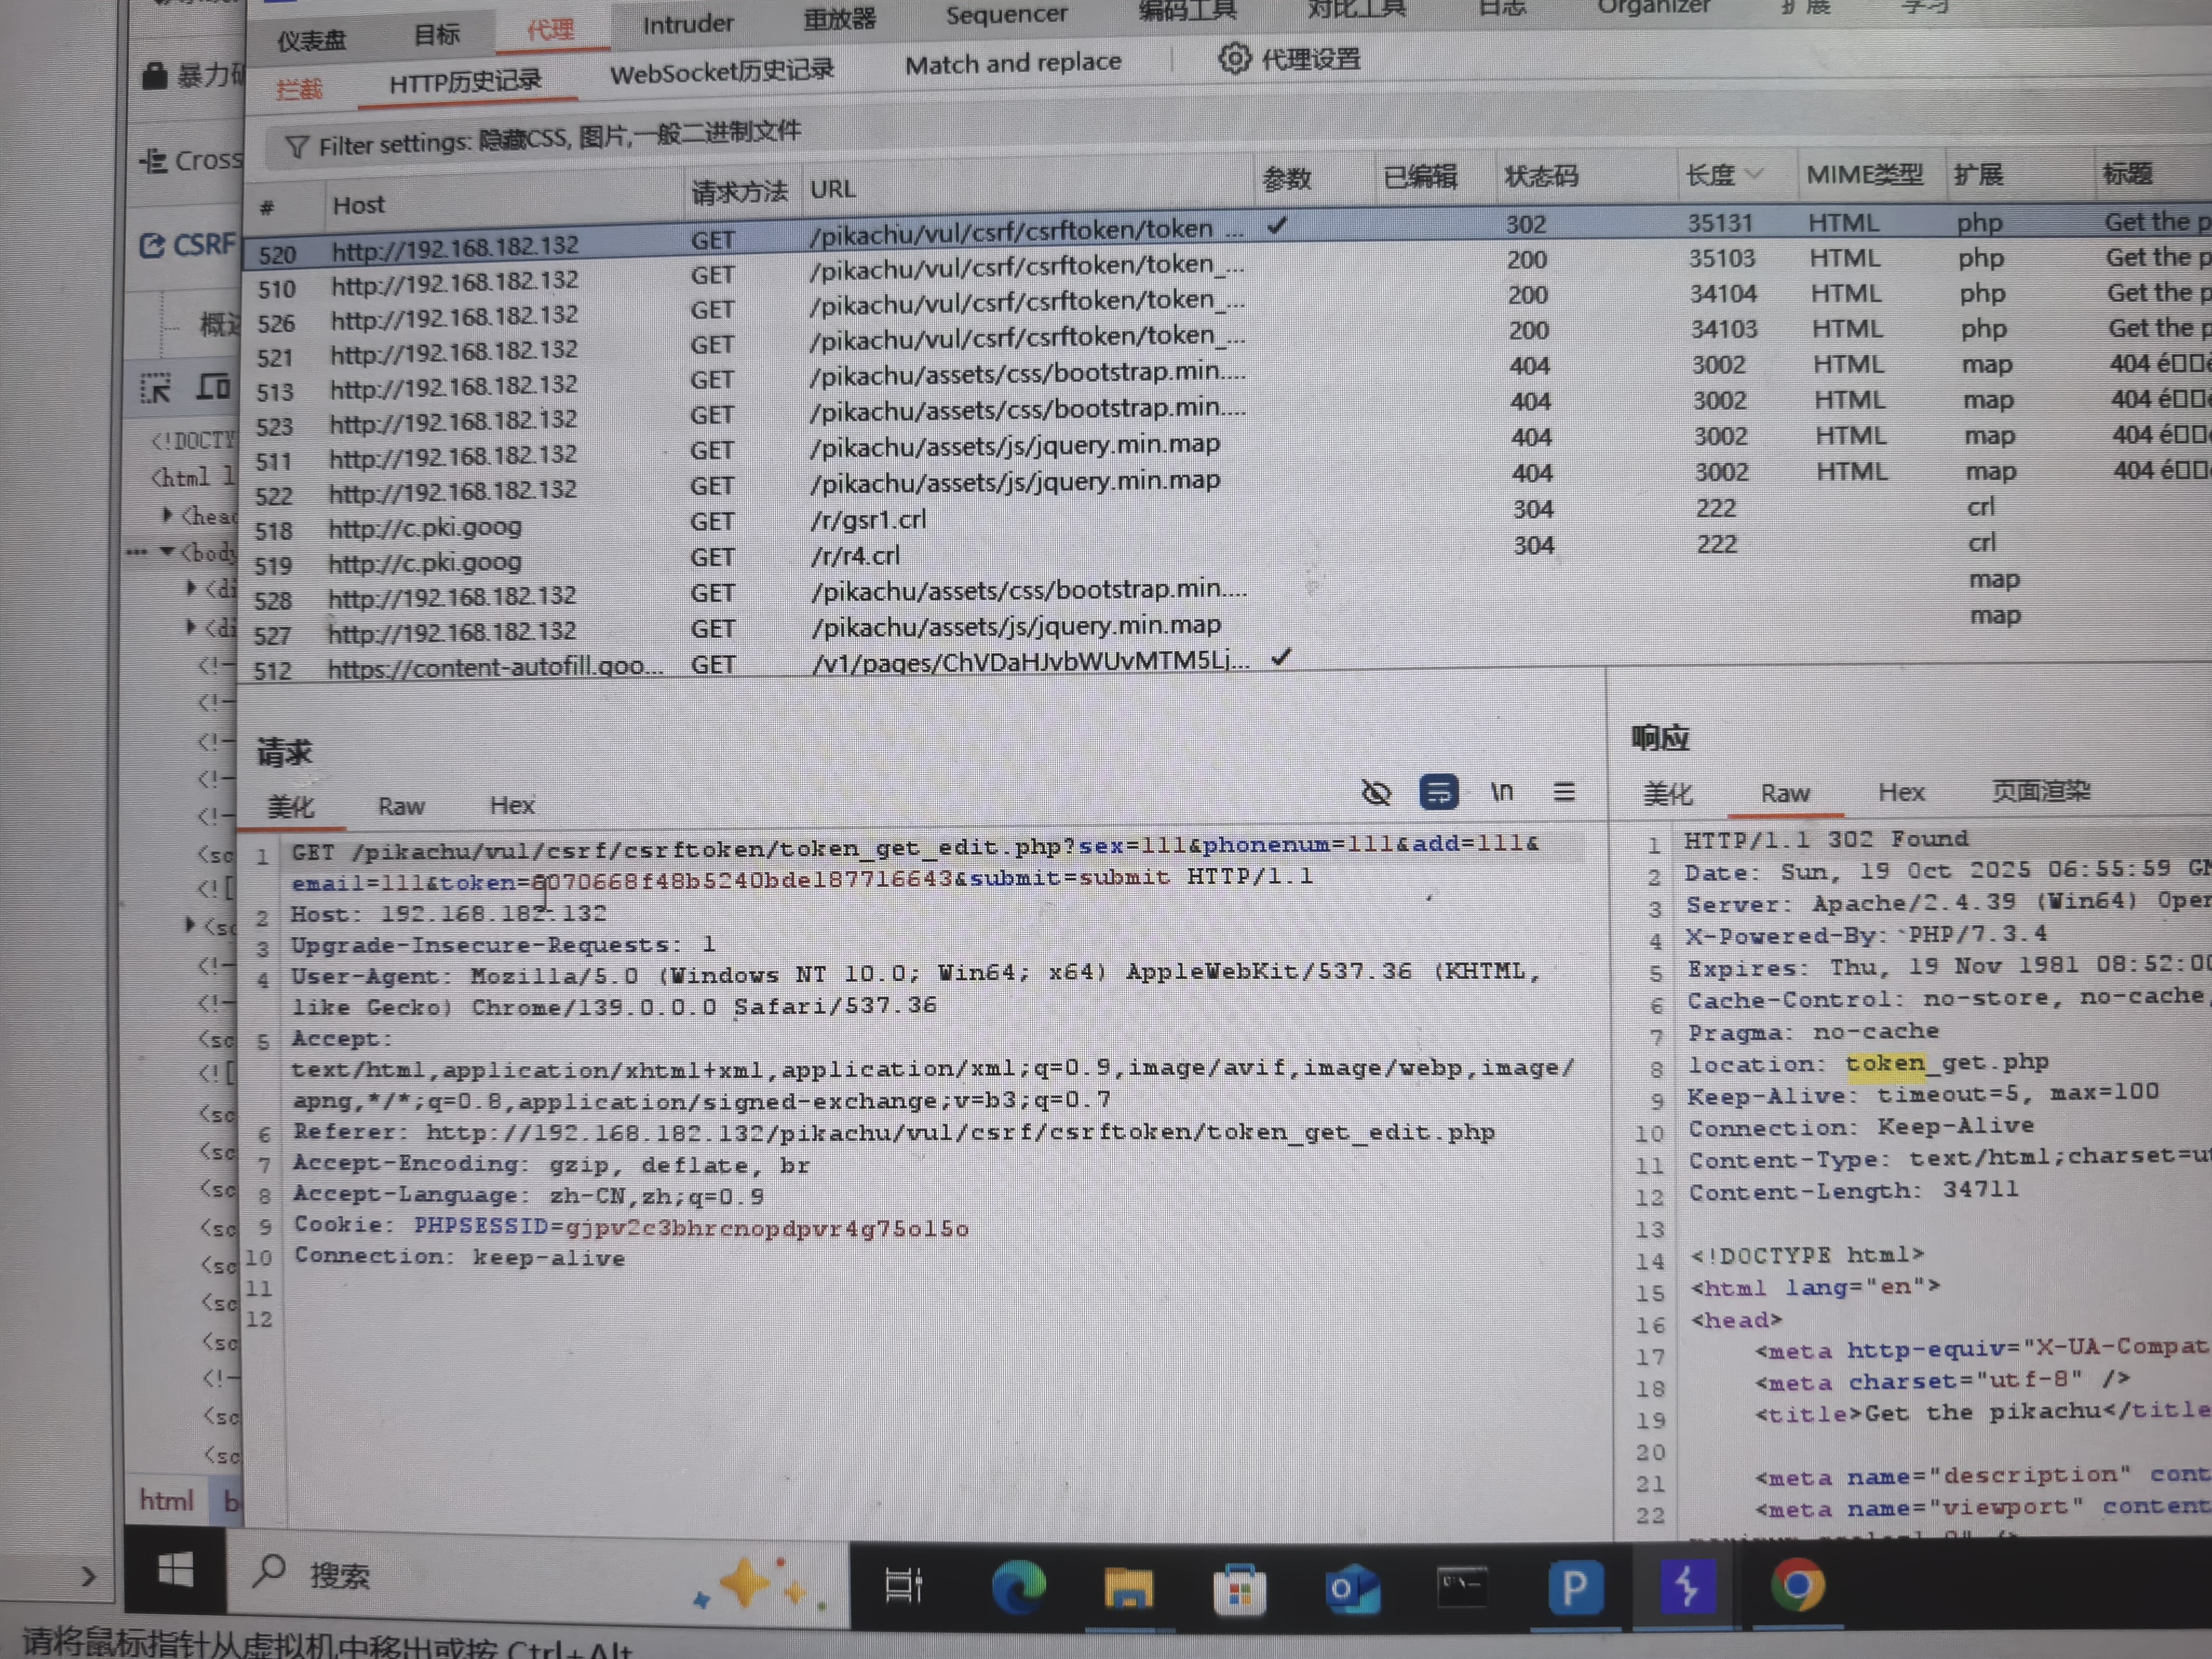Viewport: 2212px width, 1659px height.
Task: Toggle the word-wrap icon in request pane
Action: point(1438,793)
